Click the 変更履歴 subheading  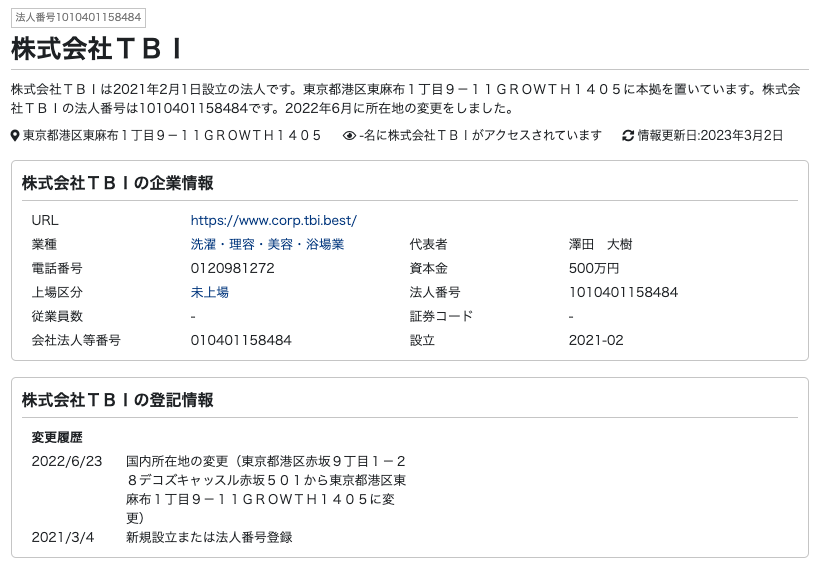(x=57, y=437)
